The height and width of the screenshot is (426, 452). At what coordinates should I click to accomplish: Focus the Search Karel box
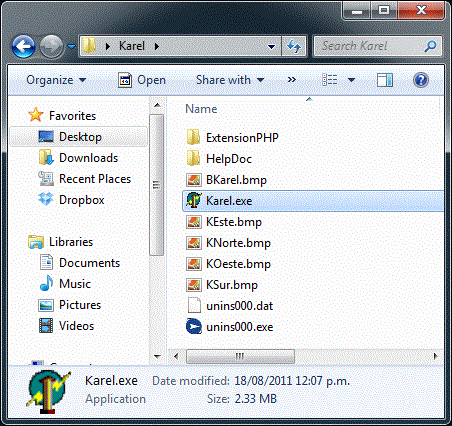tap(378, 46)
